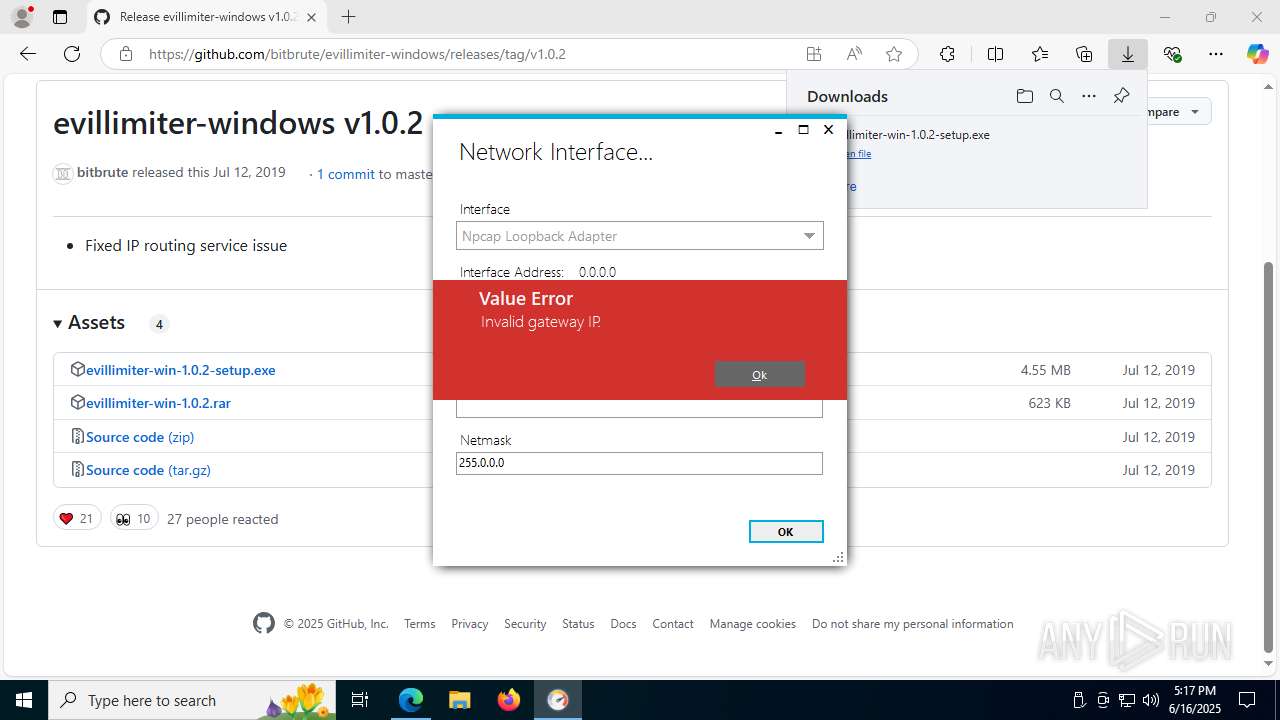Open Manage cookies in the footer
This screenshot has width=1280, height=720.
753,624
